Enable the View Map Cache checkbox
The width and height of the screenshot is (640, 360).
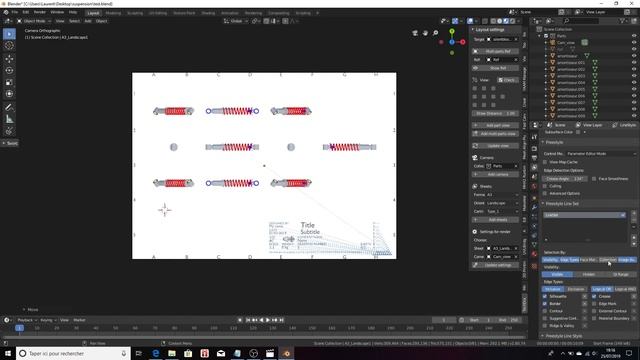(x=545, y=162)
